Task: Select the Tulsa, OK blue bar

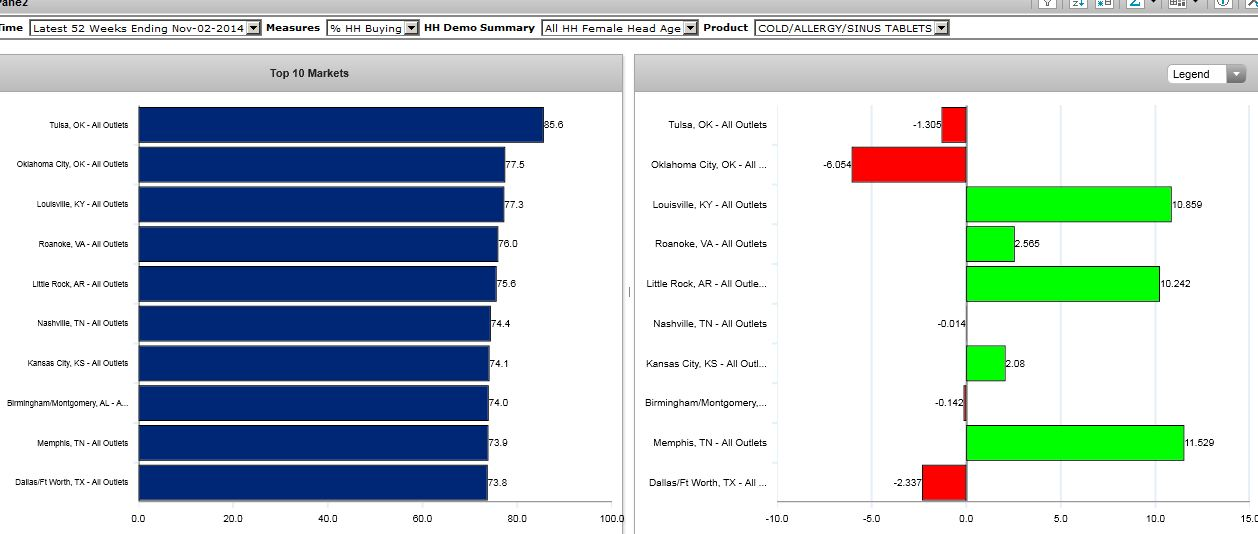Action: coord(340,125)
